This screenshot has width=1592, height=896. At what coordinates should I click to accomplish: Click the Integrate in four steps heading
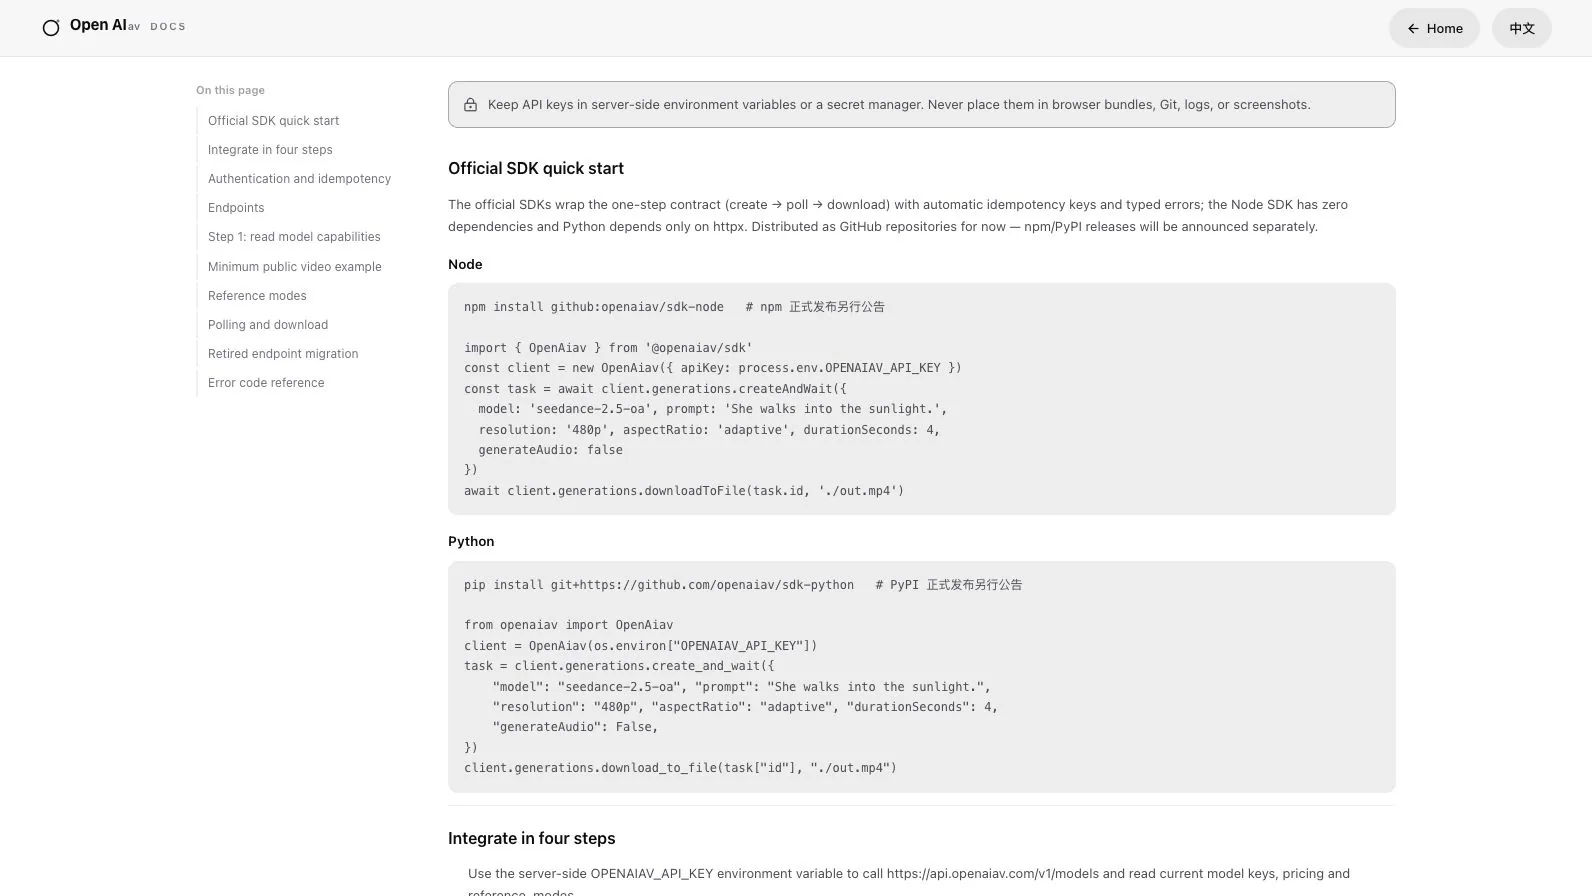(x=531, y=838)
